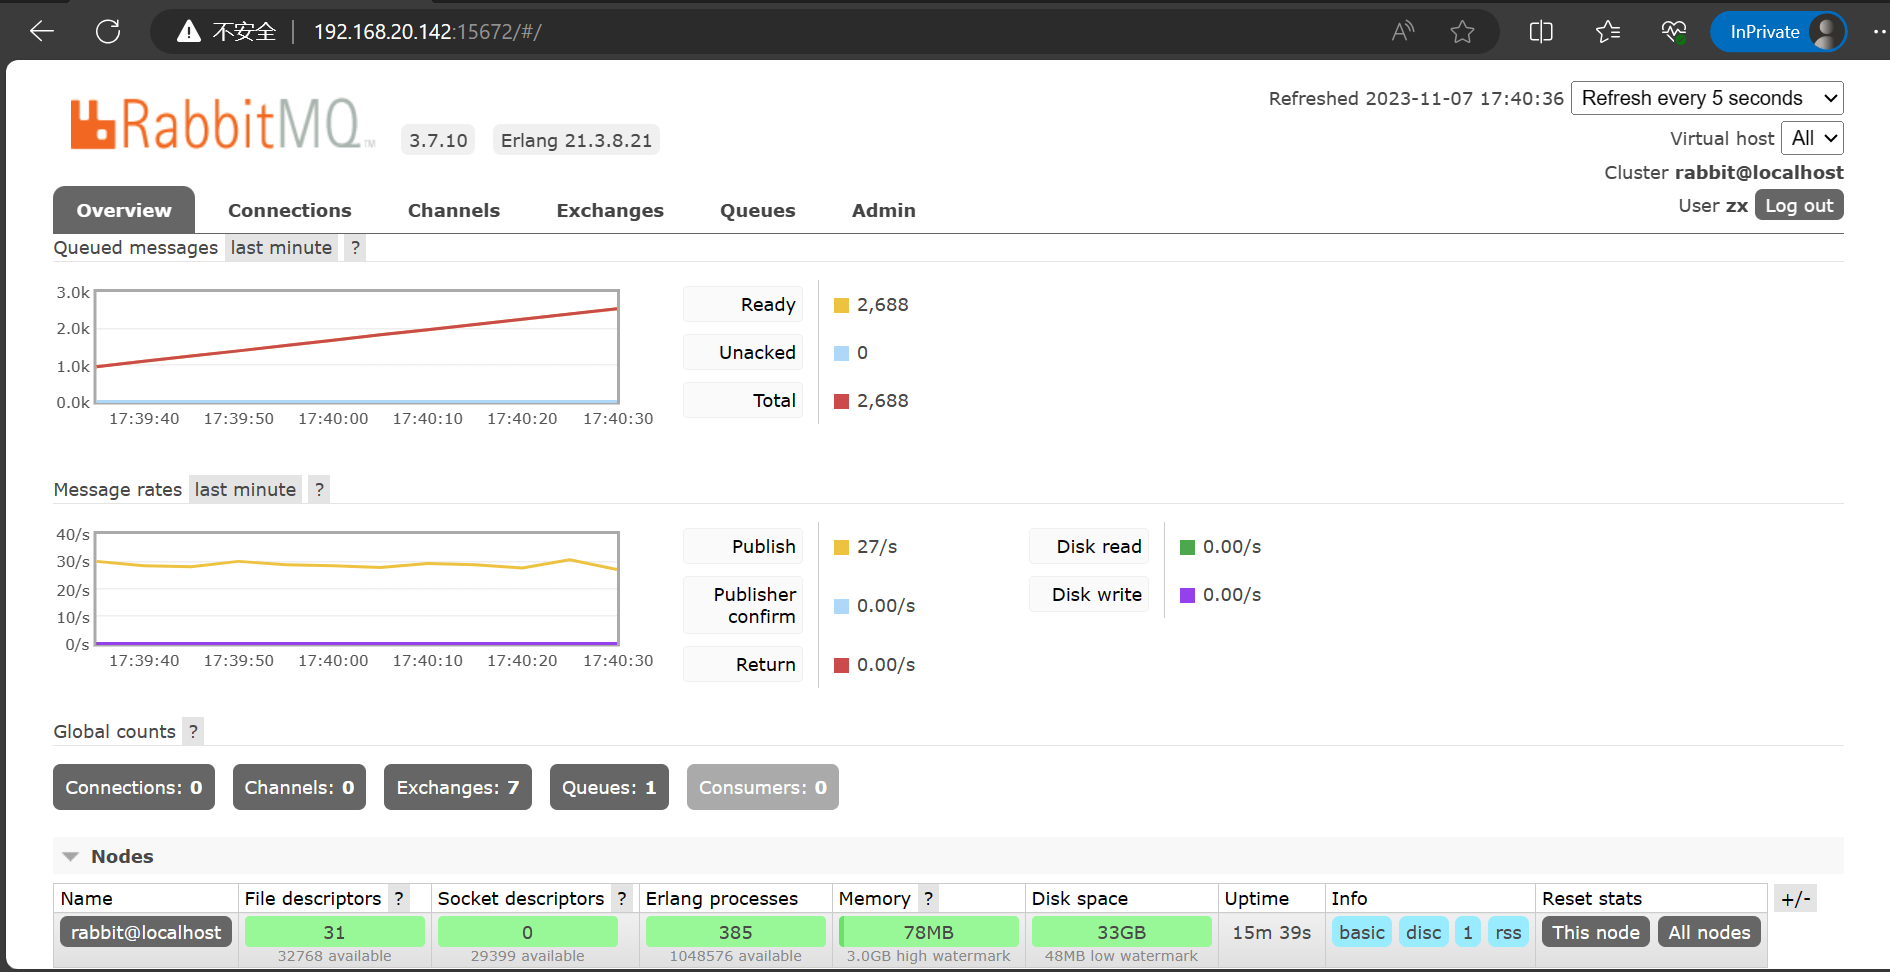
Task: Click the Log out button
Action: [1799, 205]
